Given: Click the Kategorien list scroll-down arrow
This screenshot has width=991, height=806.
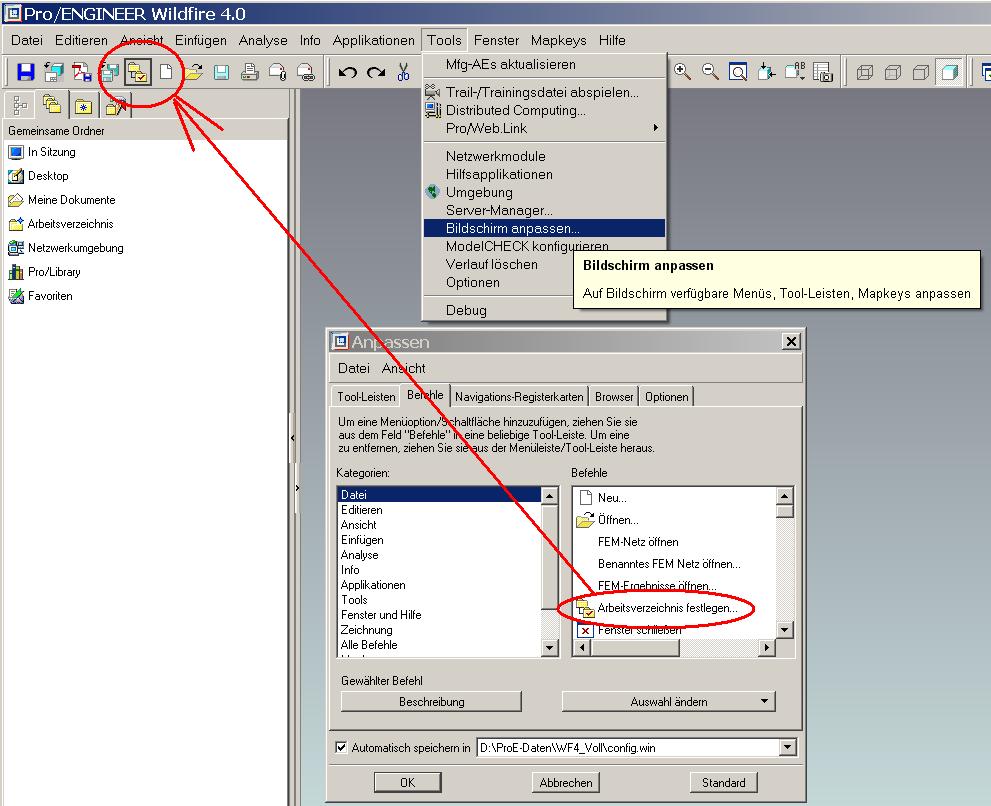Looking at the screenshot, I should (x=549, y=647).
